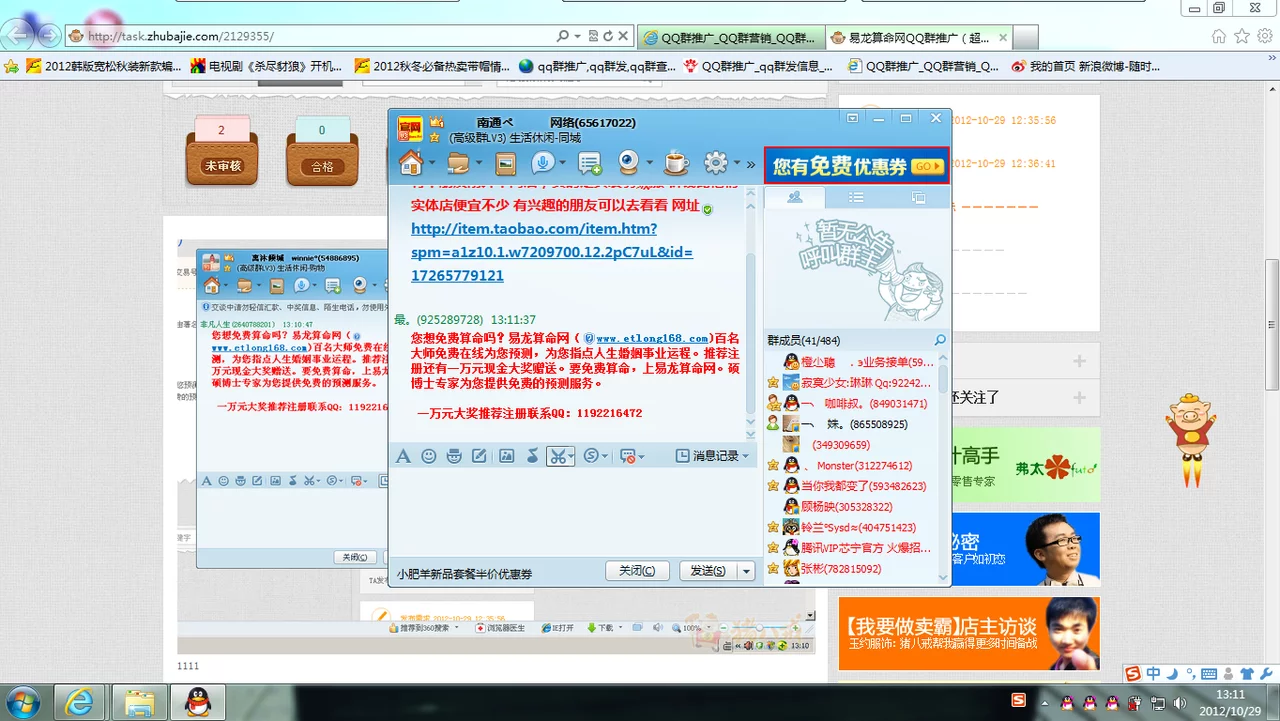Click 您有免费优惠券 GO banner
This screenshot has width=1280, height=721.
tap(857, 166)
